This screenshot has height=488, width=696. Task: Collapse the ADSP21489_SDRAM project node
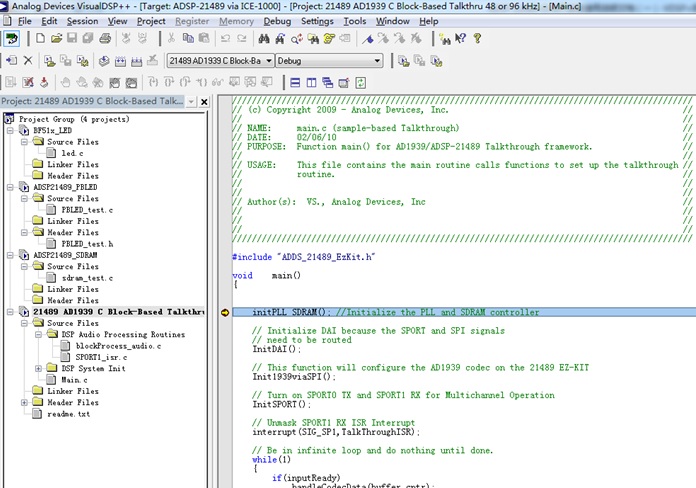click(x=10, y=255)
